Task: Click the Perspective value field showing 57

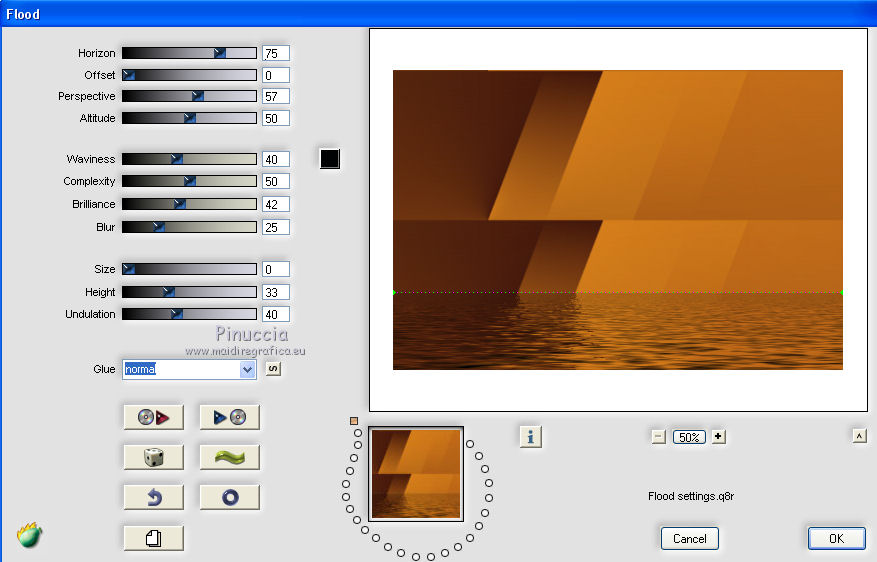Action: pyautogui.click(x=276, y=96)
